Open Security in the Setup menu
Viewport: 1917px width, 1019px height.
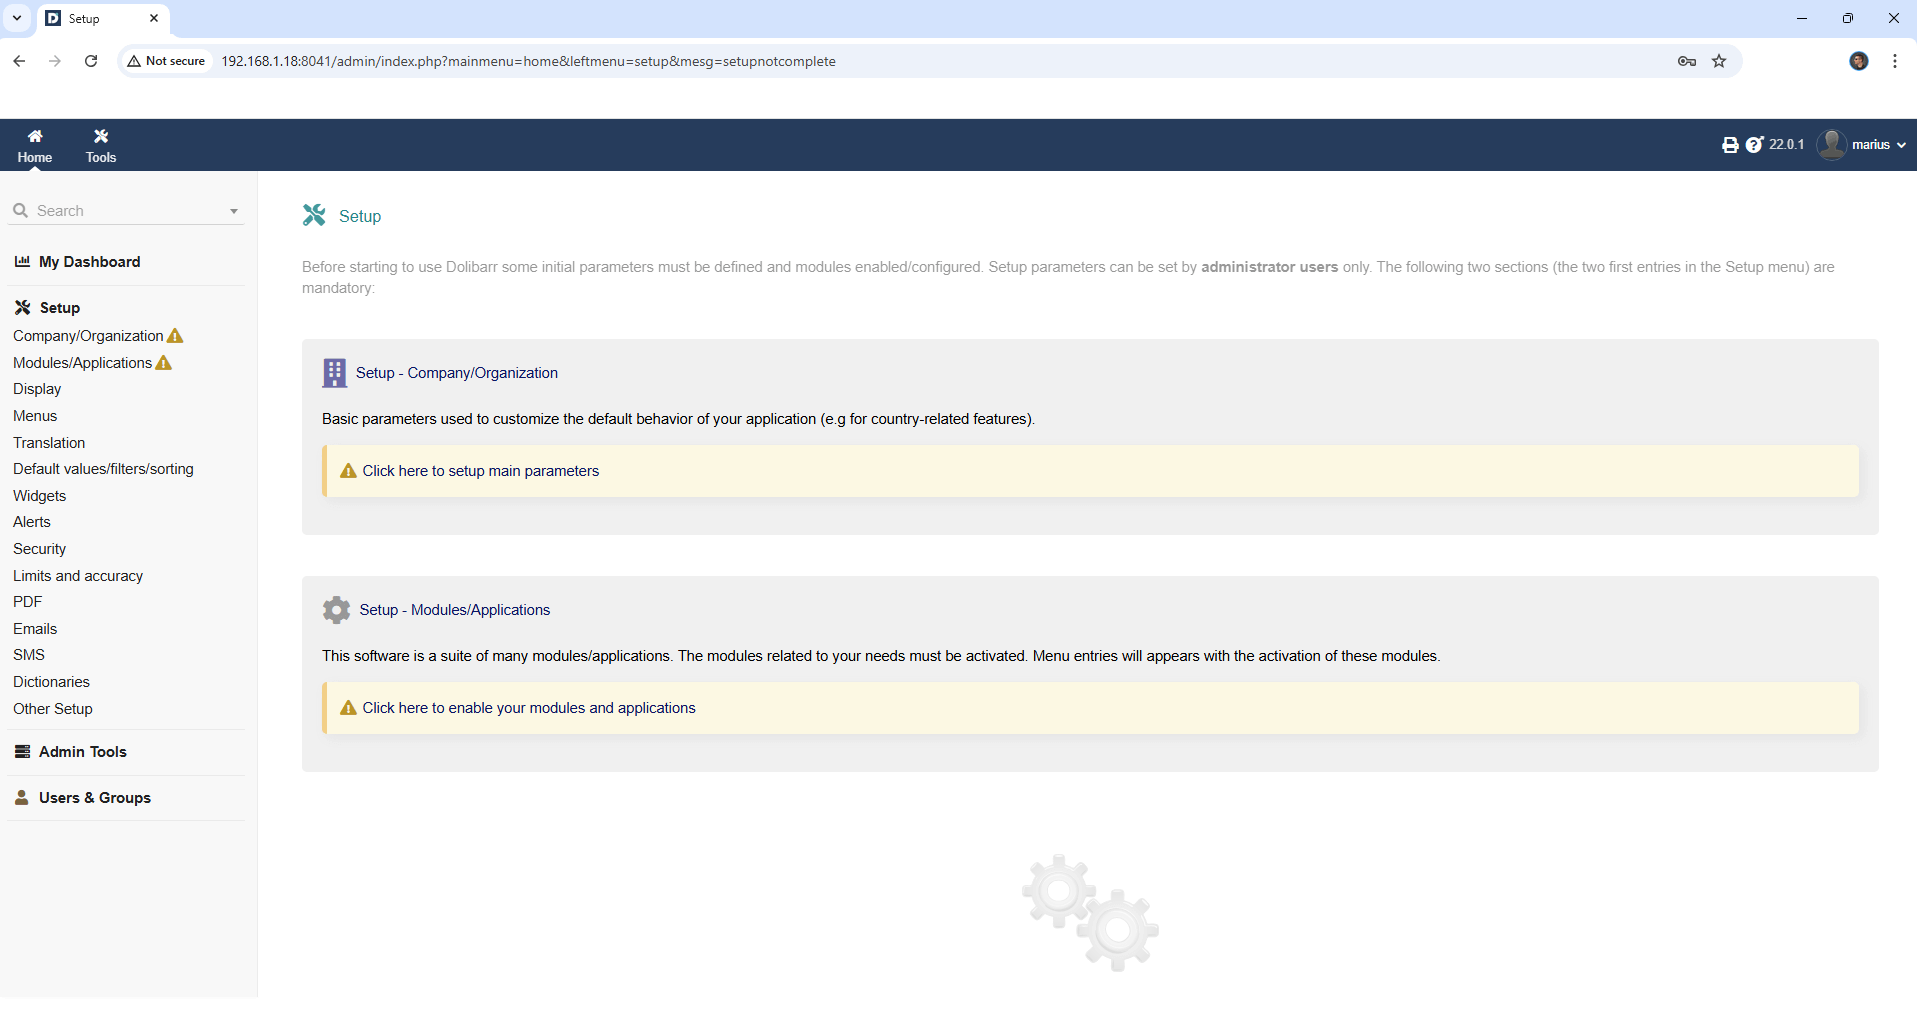(x=39, y=549)
